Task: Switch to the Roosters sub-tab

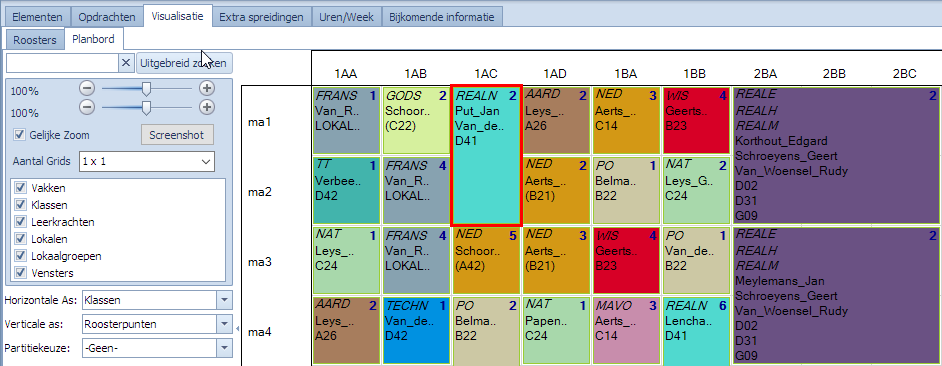Action: [x=35, y=40]
